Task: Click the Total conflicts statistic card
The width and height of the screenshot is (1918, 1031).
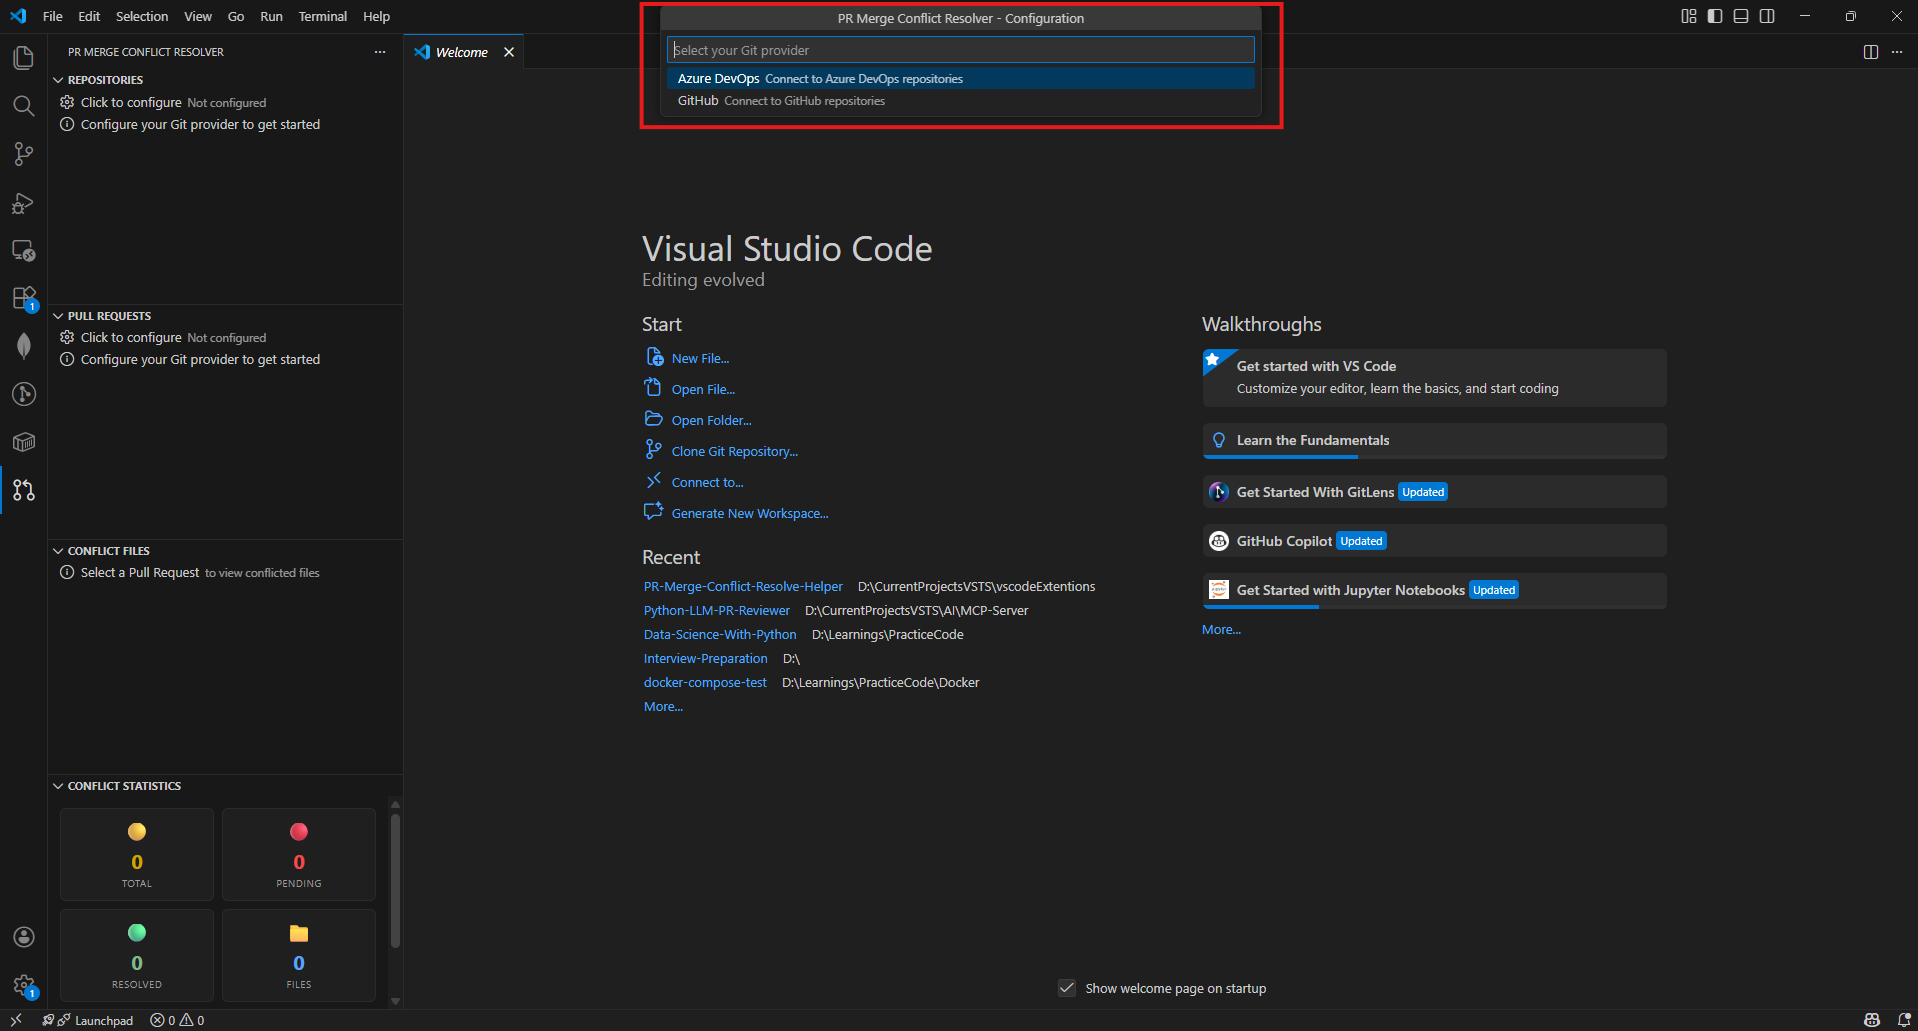Action: click(x=137, y=854)
